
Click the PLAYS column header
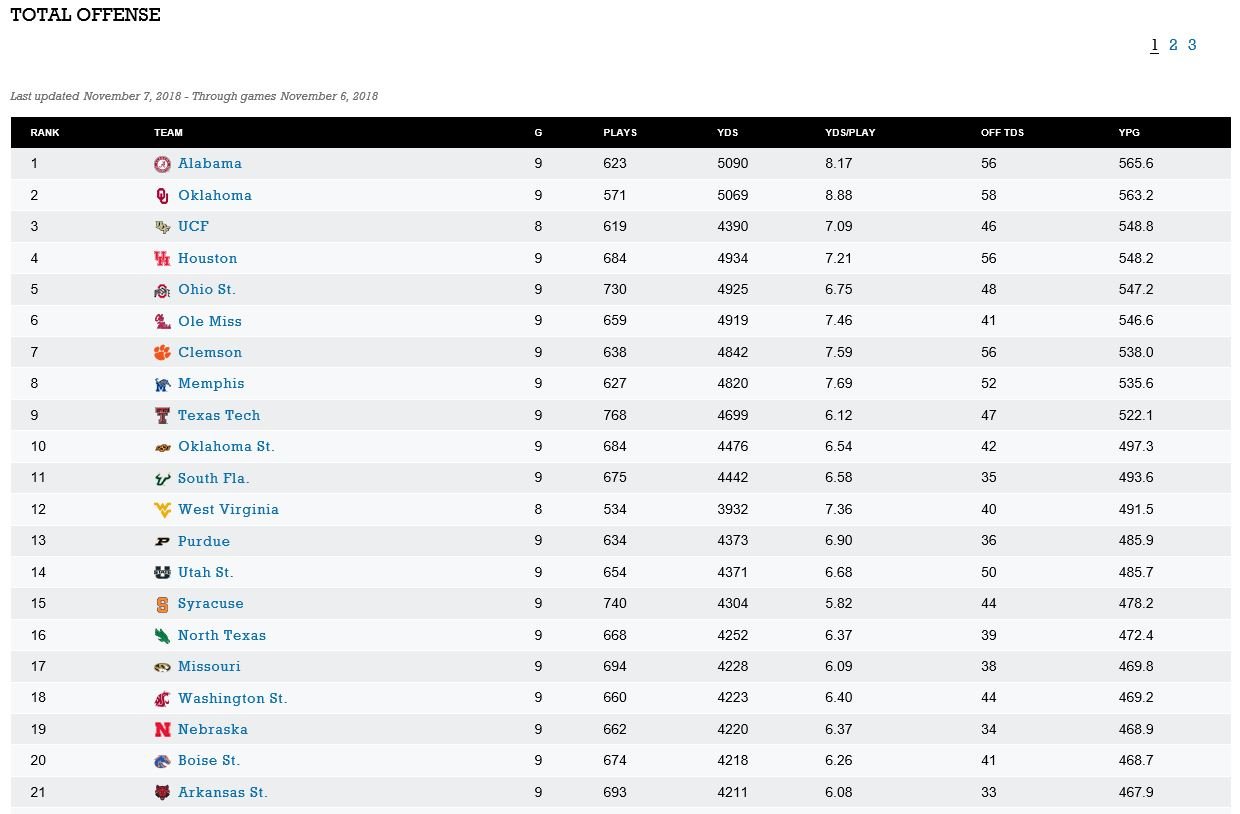pyautogui.click(x=620, y=133)
